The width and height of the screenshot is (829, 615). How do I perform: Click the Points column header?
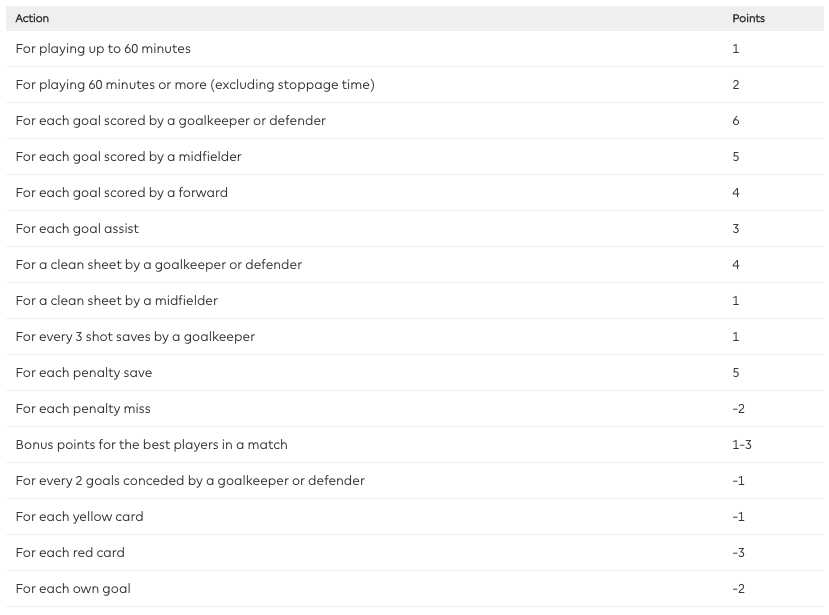[748, 18]
